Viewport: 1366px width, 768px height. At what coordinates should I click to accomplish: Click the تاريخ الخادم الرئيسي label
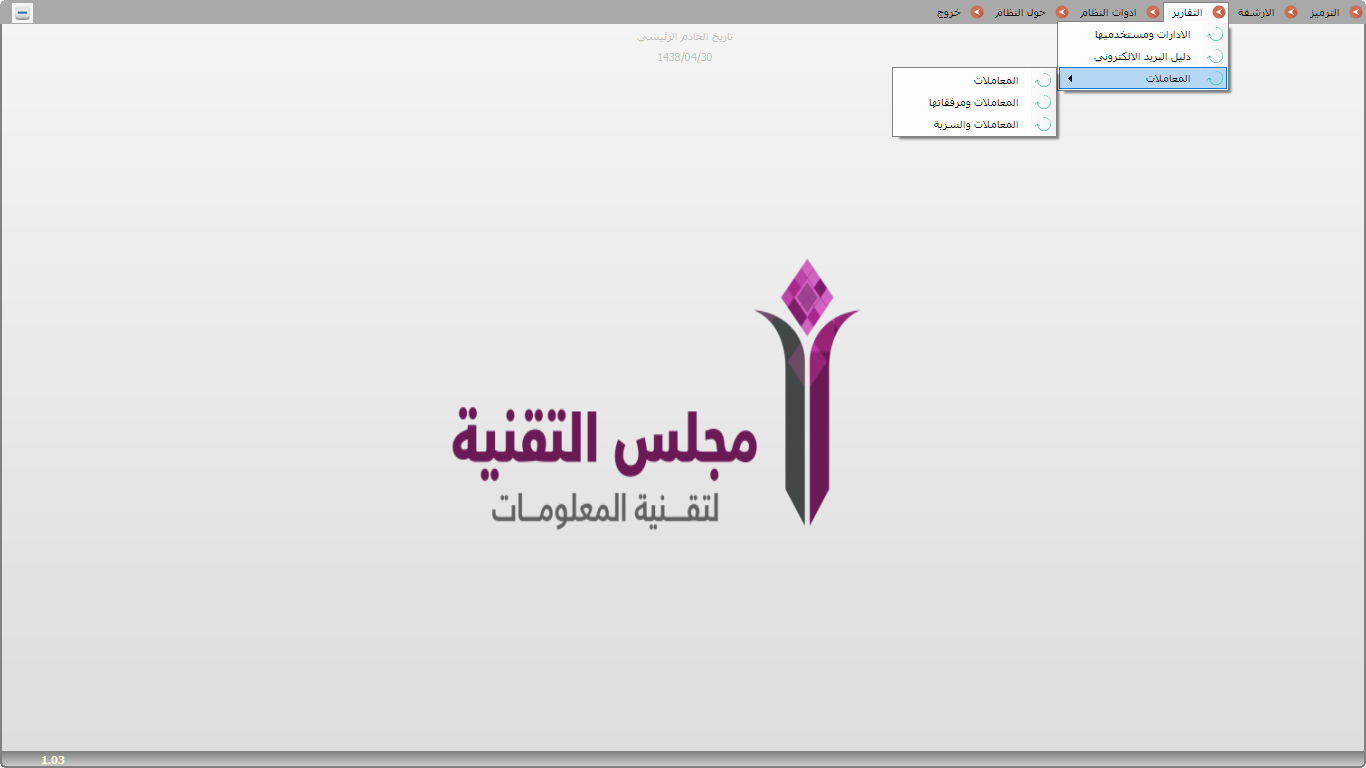685,37
